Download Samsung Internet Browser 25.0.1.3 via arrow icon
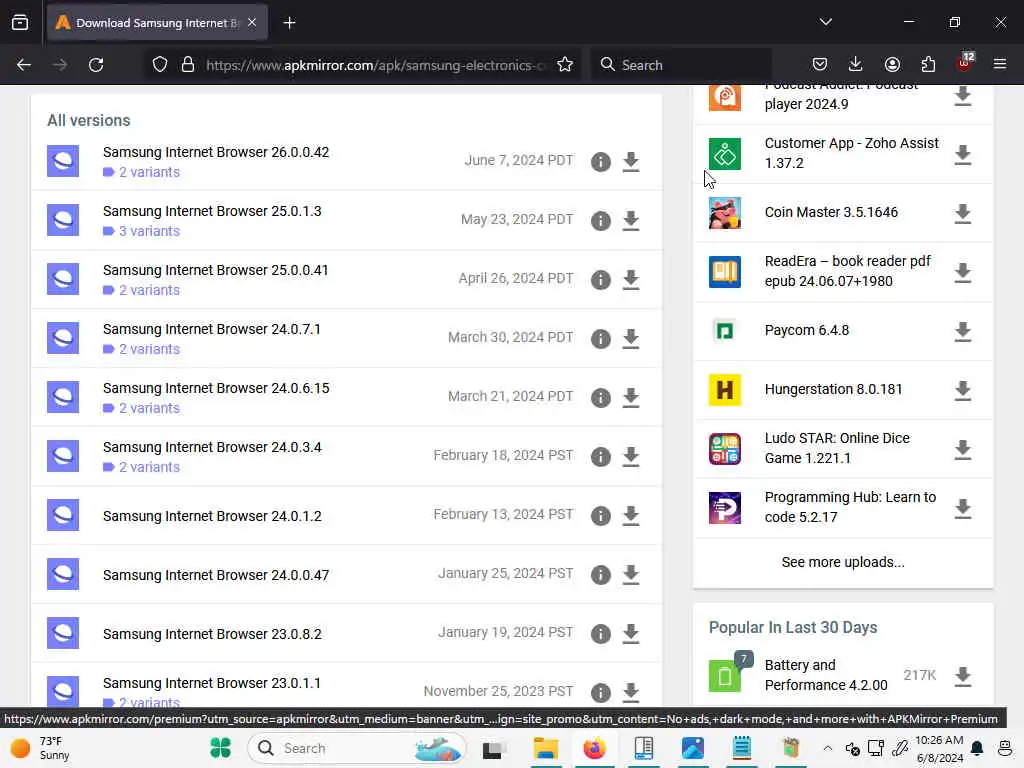Viewport: 1024px width, 768px height. [630, 220]
